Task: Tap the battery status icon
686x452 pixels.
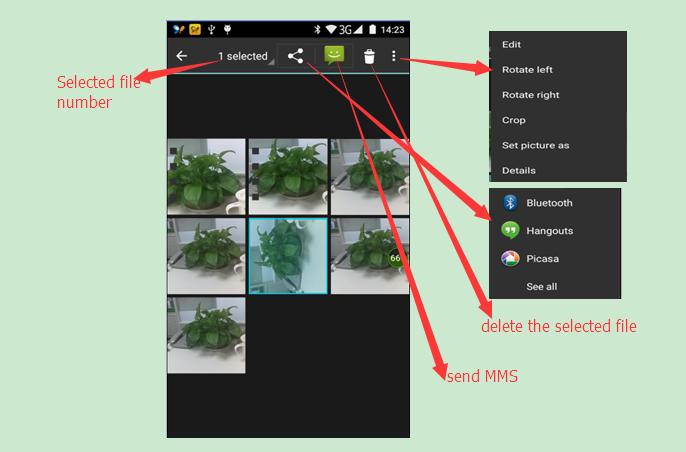Action: coord(372,29)
